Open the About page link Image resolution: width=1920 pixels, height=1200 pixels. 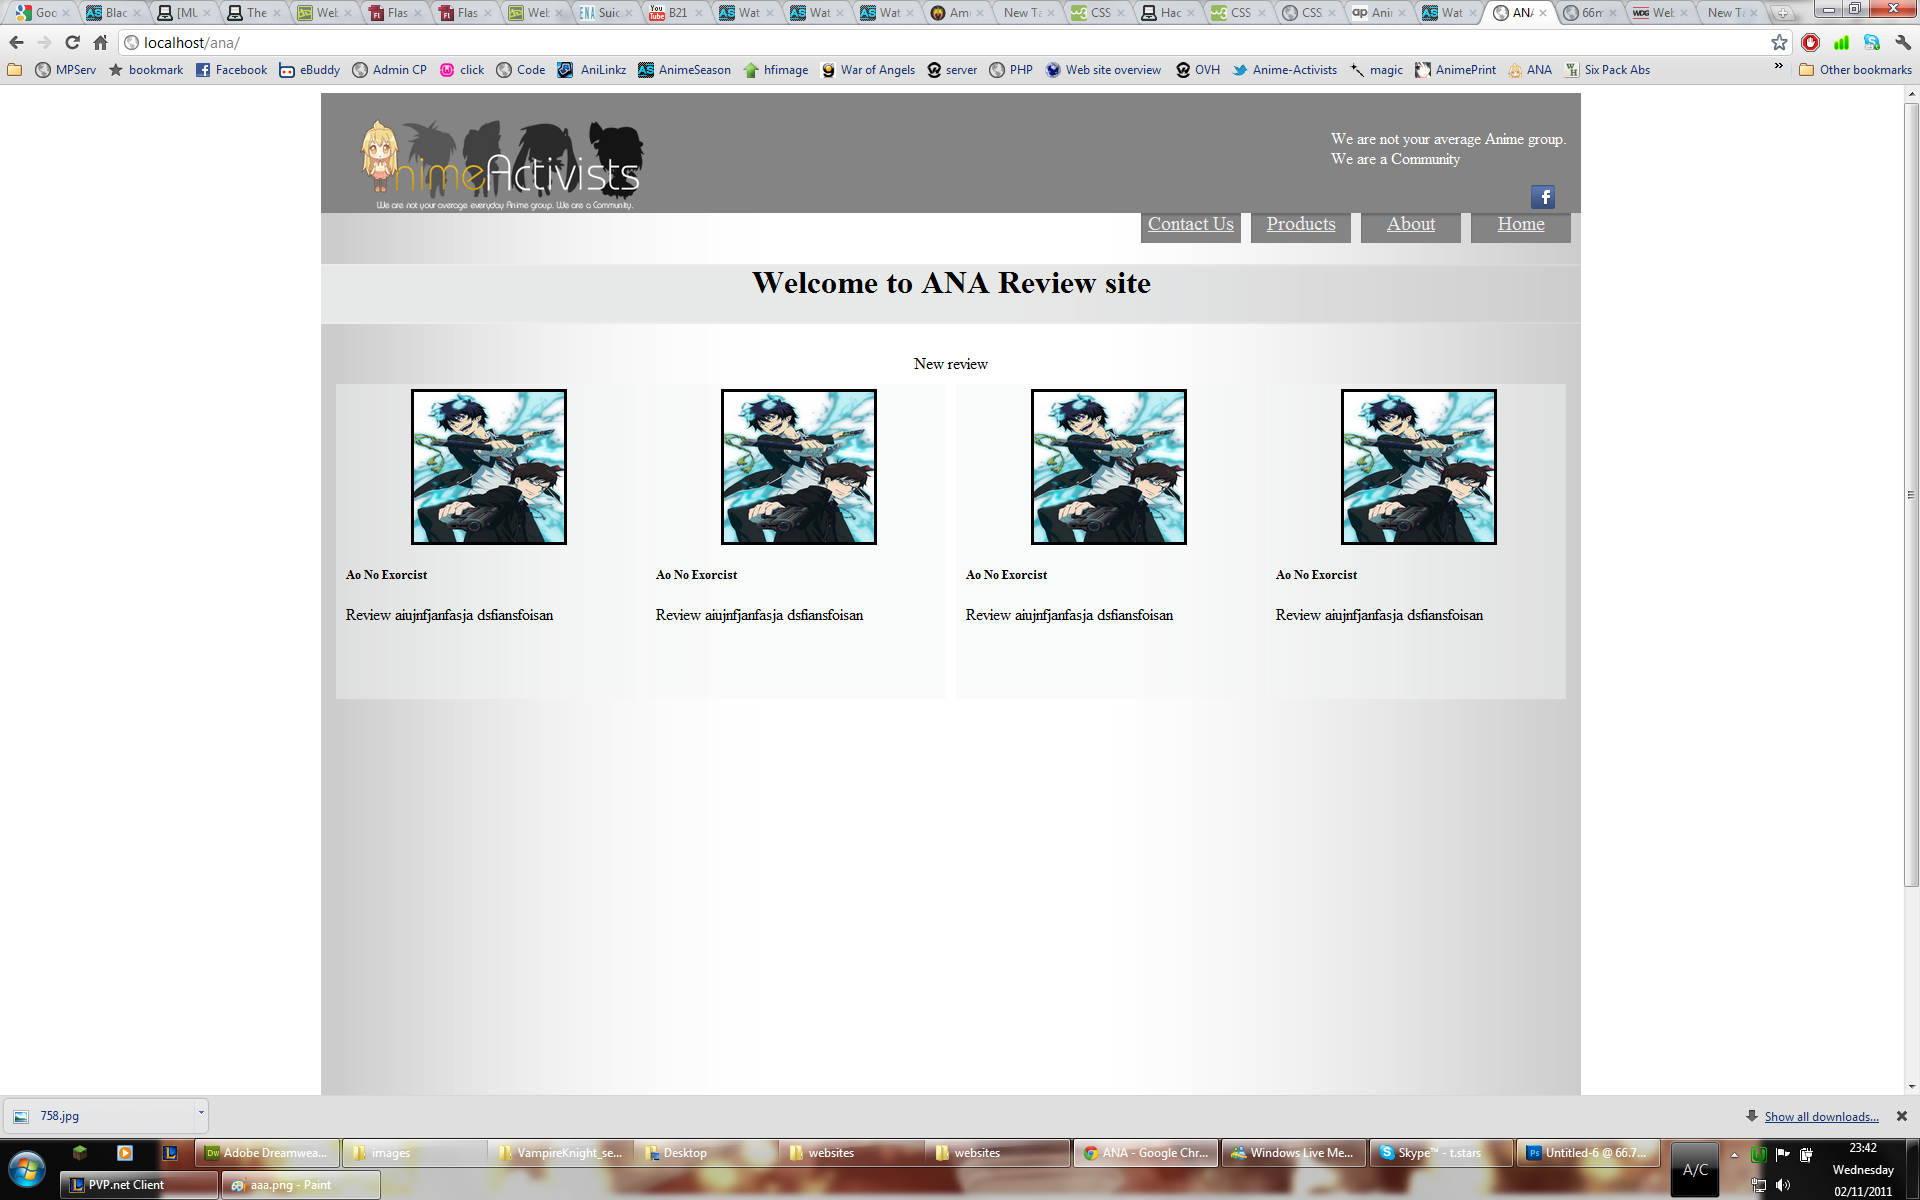click(x=1410, y=225)
